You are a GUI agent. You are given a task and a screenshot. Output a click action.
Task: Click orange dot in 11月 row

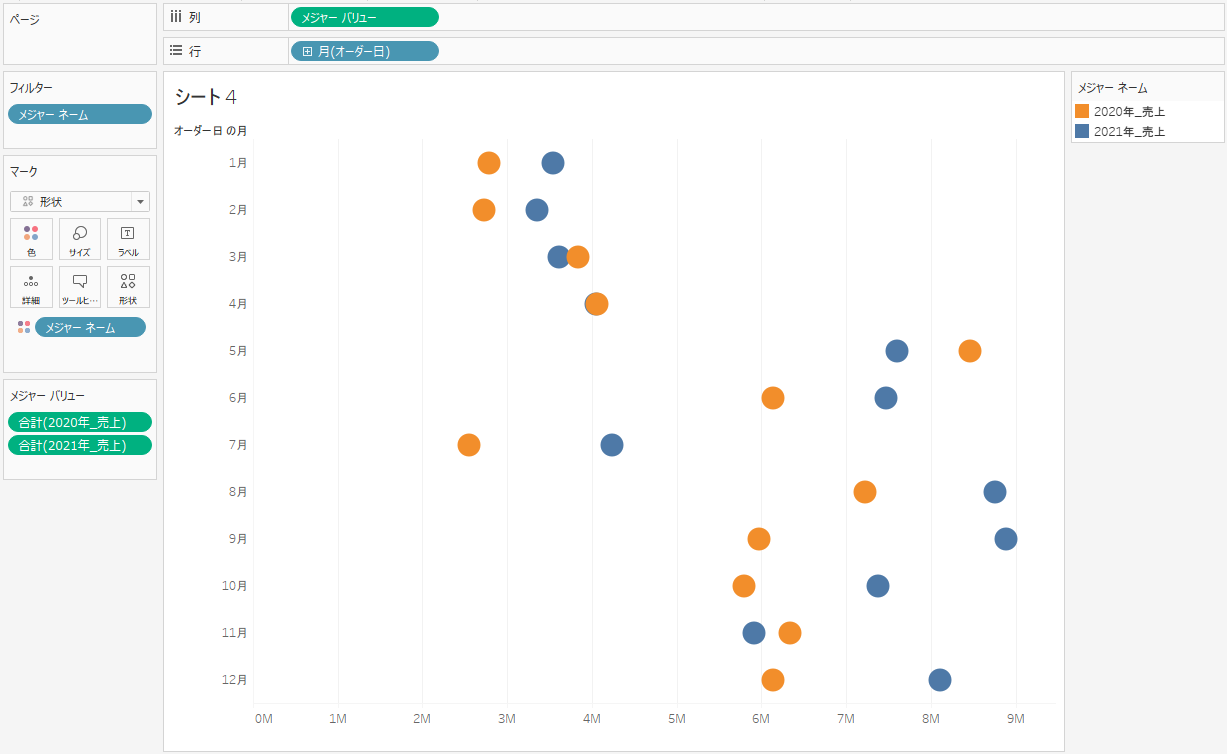(x=790, y=633)
